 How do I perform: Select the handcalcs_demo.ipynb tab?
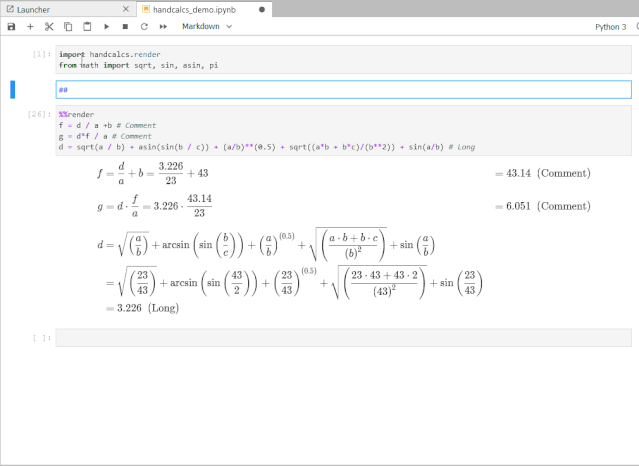click(x=195, y=9)
